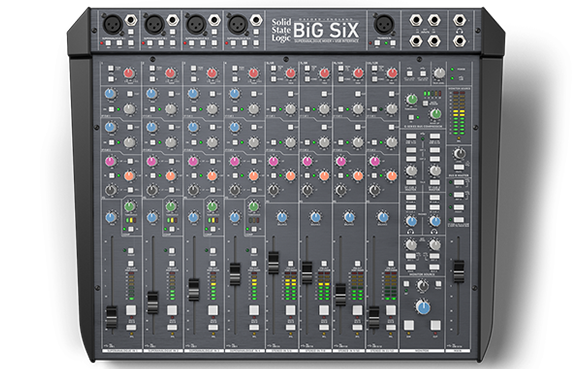Click the channel 4 fader cap

pos(235,274)
